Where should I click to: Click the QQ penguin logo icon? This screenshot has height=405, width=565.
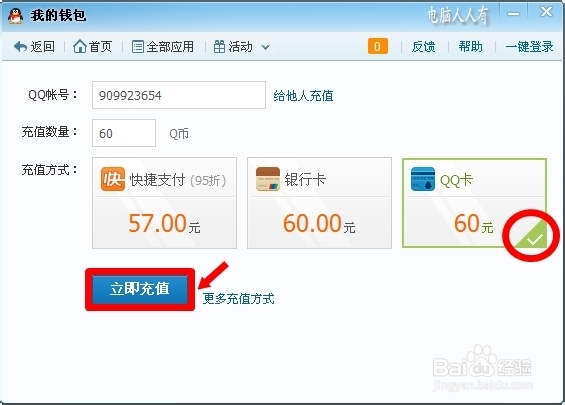click(x=15, y=16)
